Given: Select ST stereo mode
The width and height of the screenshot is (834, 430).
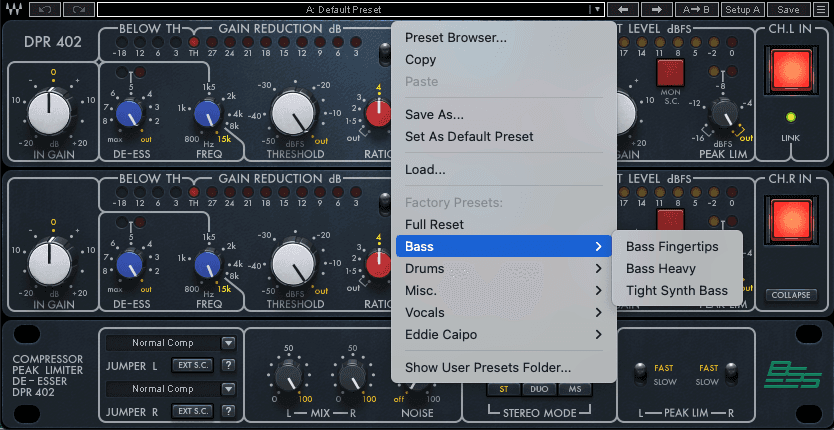Looking at the screenshot, I should click(503, 389).
